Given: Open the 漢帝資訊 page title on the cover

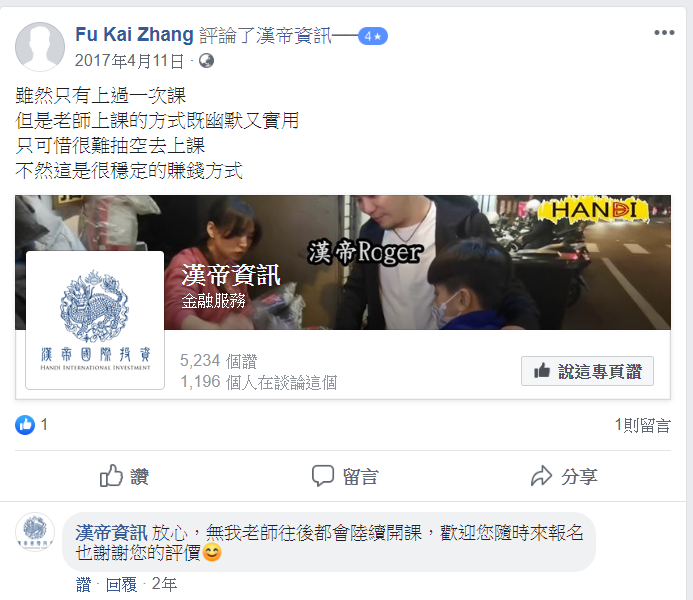Looking at the screenshot, I should point(231,275).
